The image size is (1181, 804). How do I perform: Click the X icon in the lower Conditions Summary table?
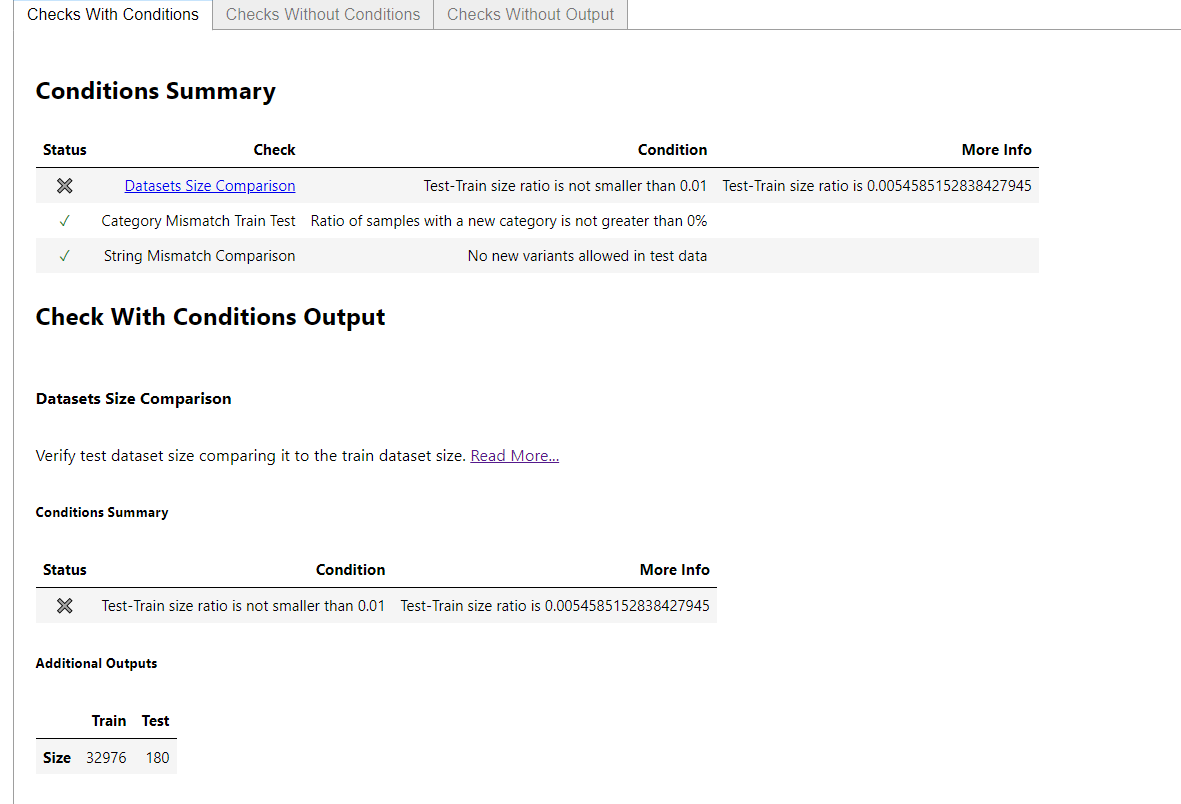point(64,605)
